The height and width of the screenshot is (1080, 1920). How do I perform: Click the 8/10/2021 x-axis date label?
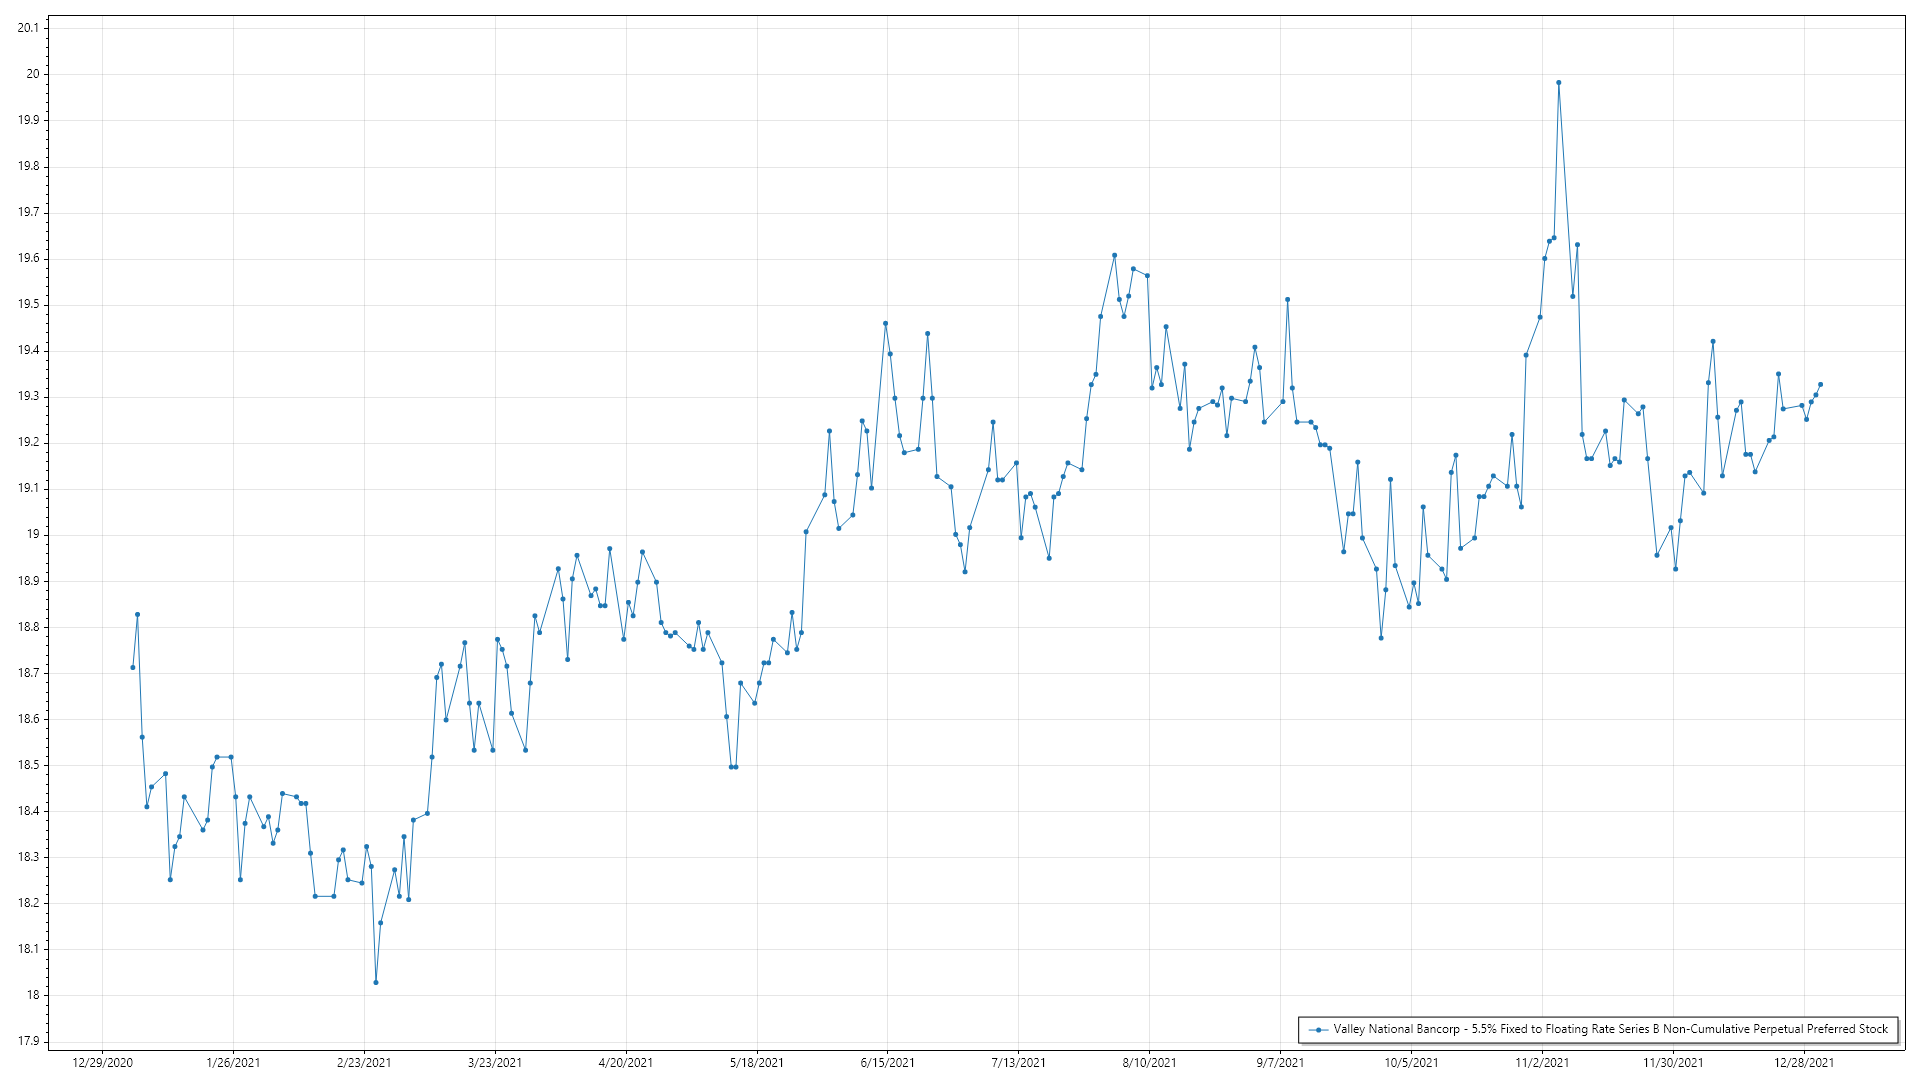coord(1149,1062)
